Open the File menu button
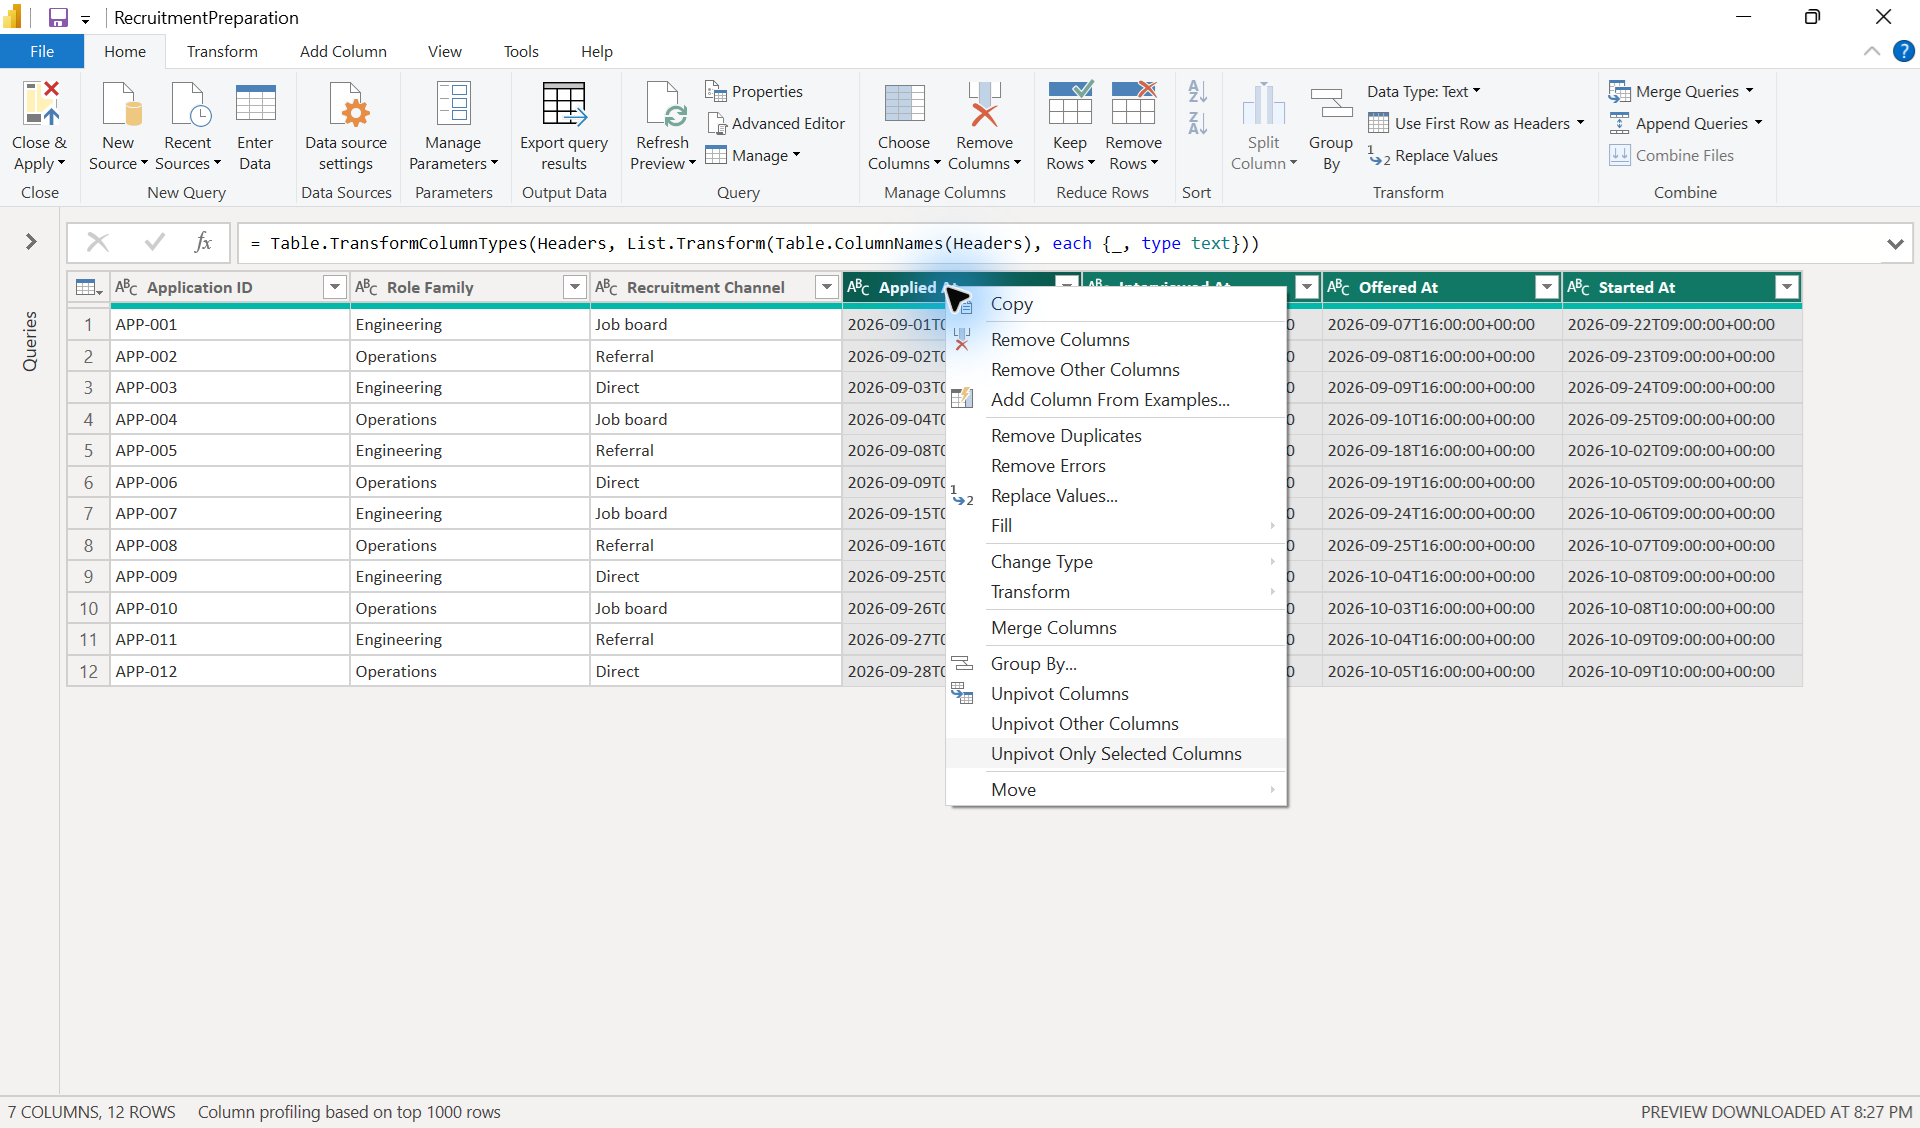This screenshot has height=1128, width=1920. (42, 51)
